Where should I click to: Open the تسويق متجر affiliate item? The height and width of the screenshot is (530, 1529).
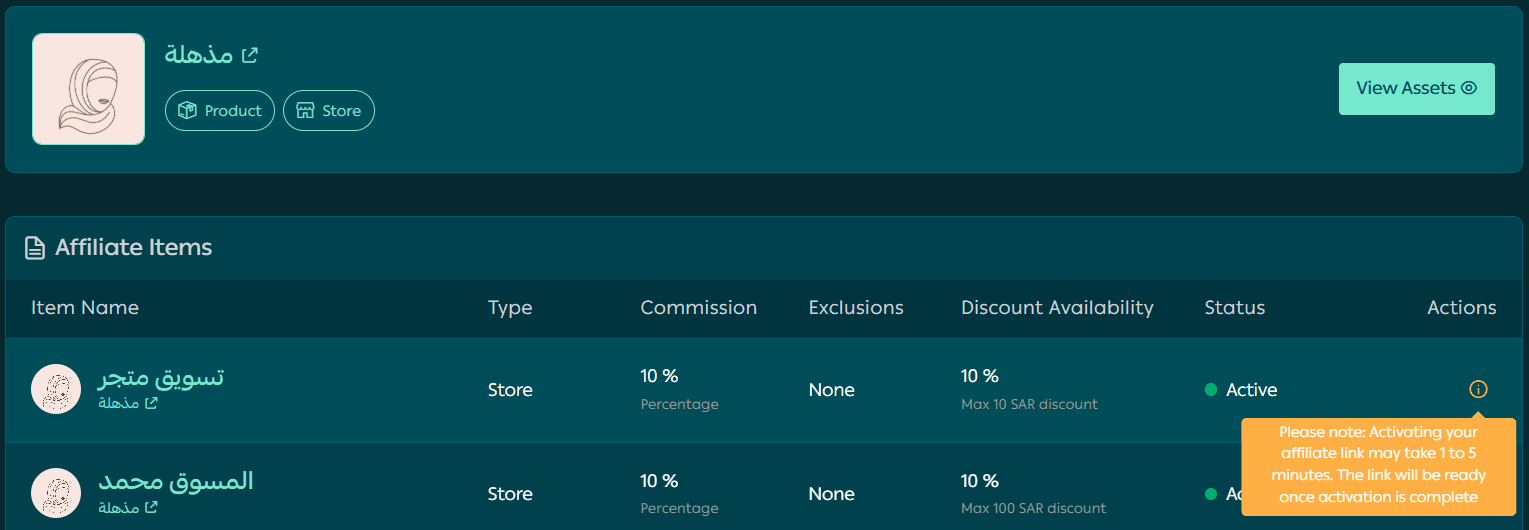[x=161, y=377]
